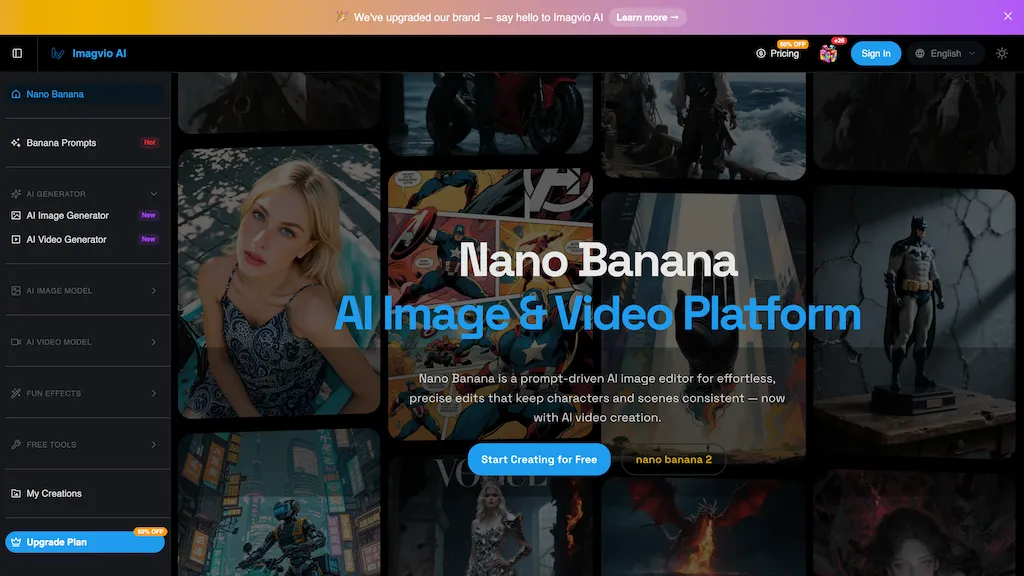Click the globe language icon
This screenshot has height=576, width=1024.
pos(920,54)
